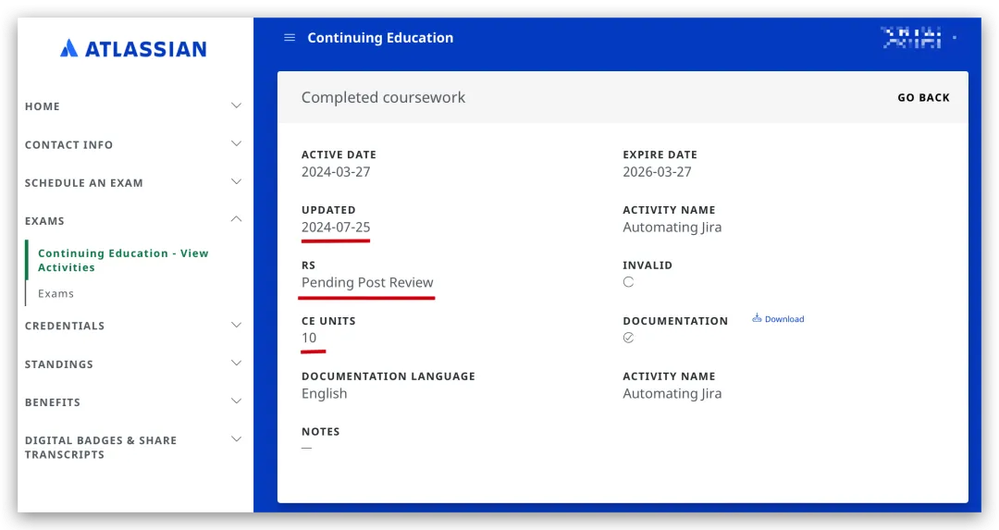
Task: Open Continuing Education - View Activities
Action: point(123,260)
